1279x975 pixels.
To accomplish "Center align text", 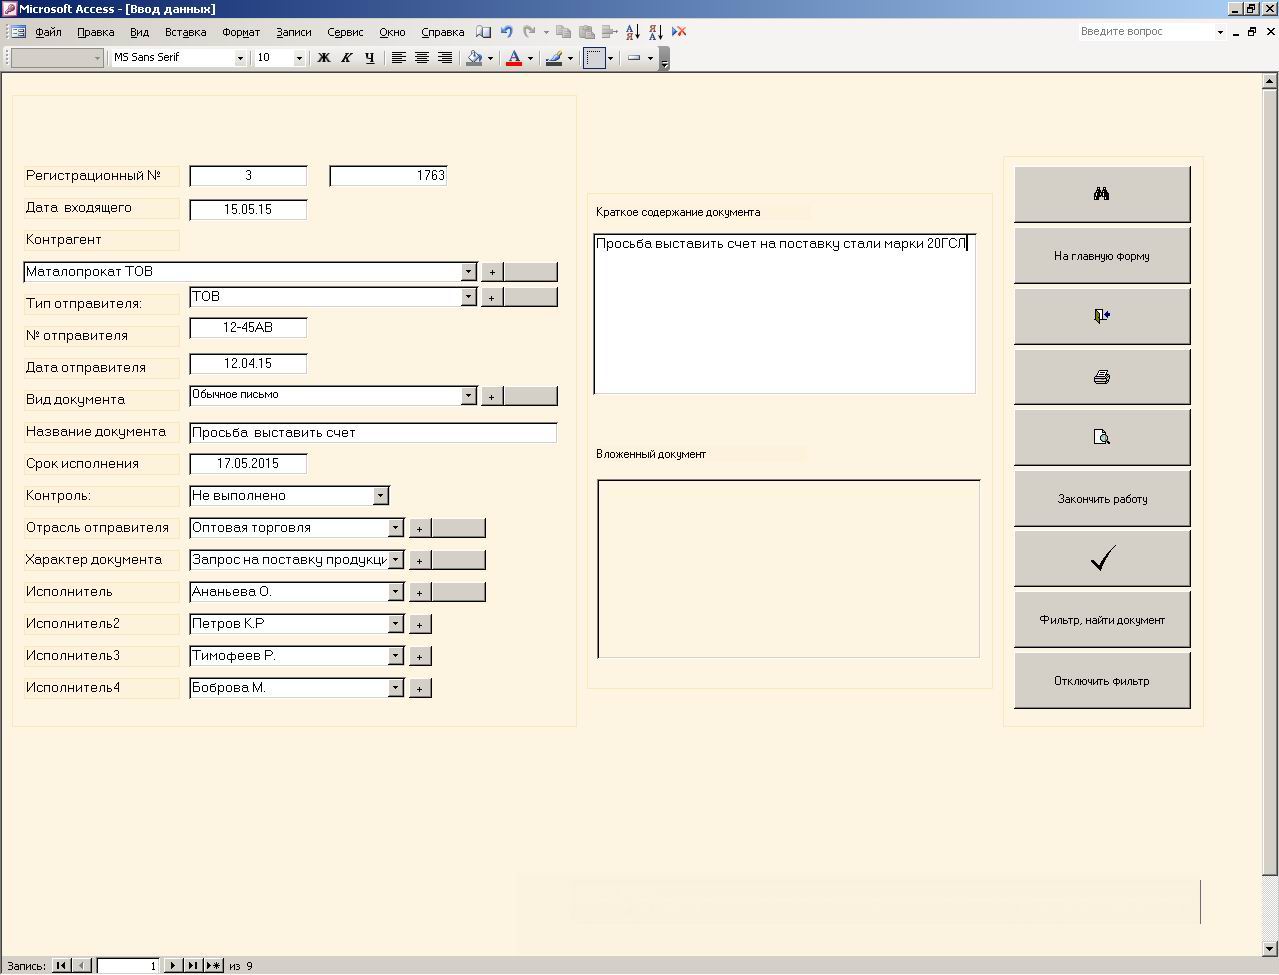I will tap(422, 58).
